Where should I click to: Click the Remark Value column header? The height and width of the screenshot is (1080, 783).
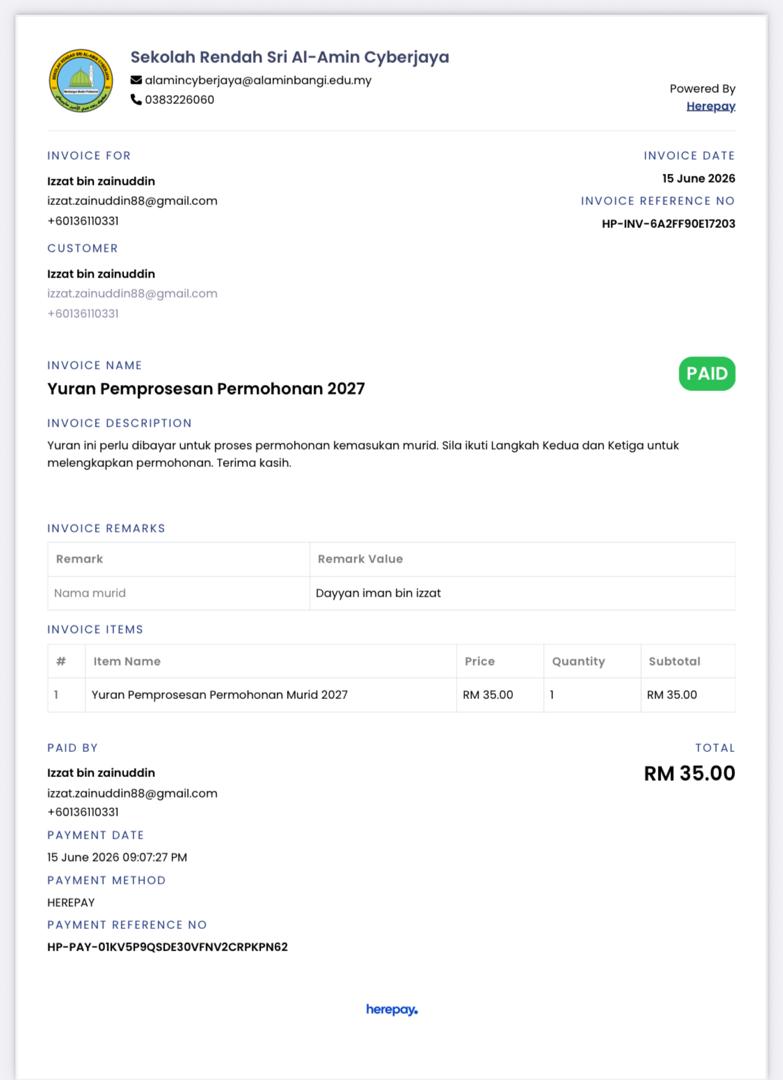point(360,559)
